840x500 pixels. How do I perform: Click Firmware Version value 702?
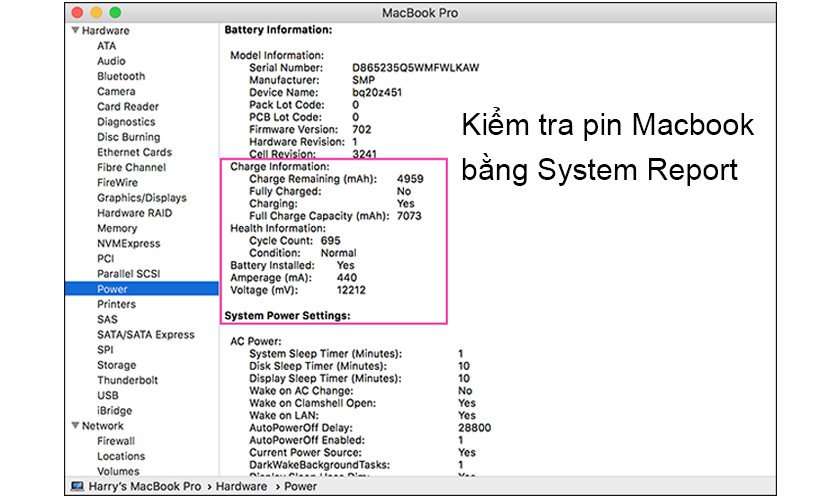click(361, 129)
